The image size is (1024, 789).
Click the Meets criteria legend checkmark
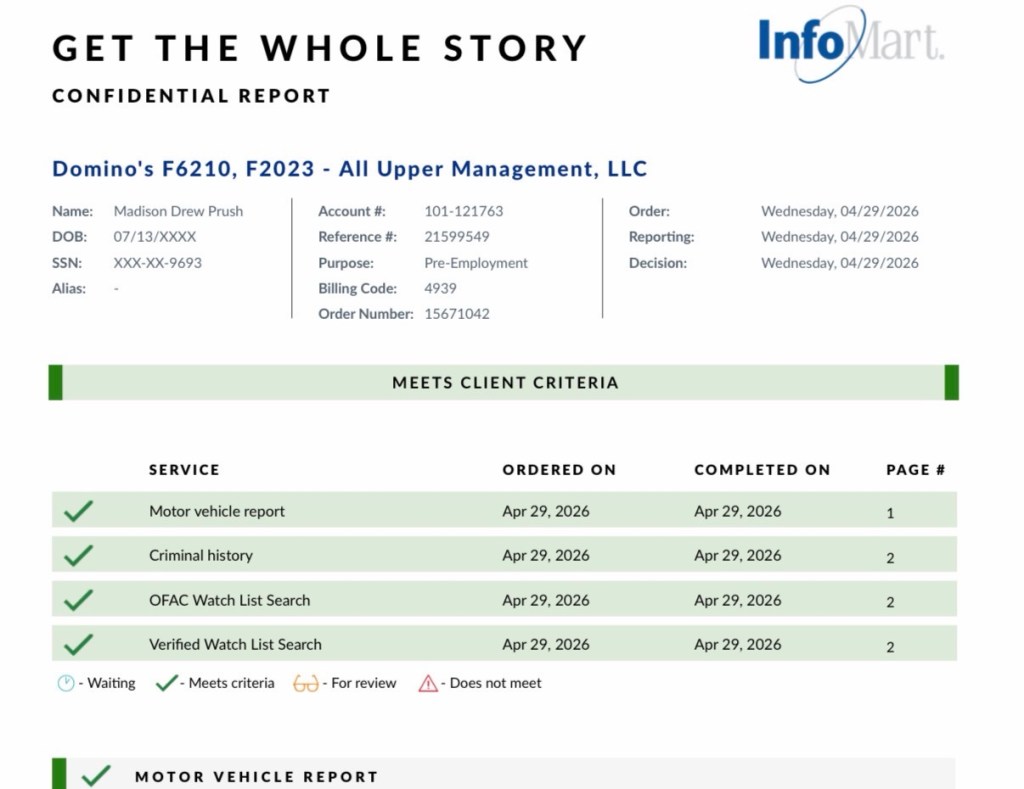pos(167,683)
